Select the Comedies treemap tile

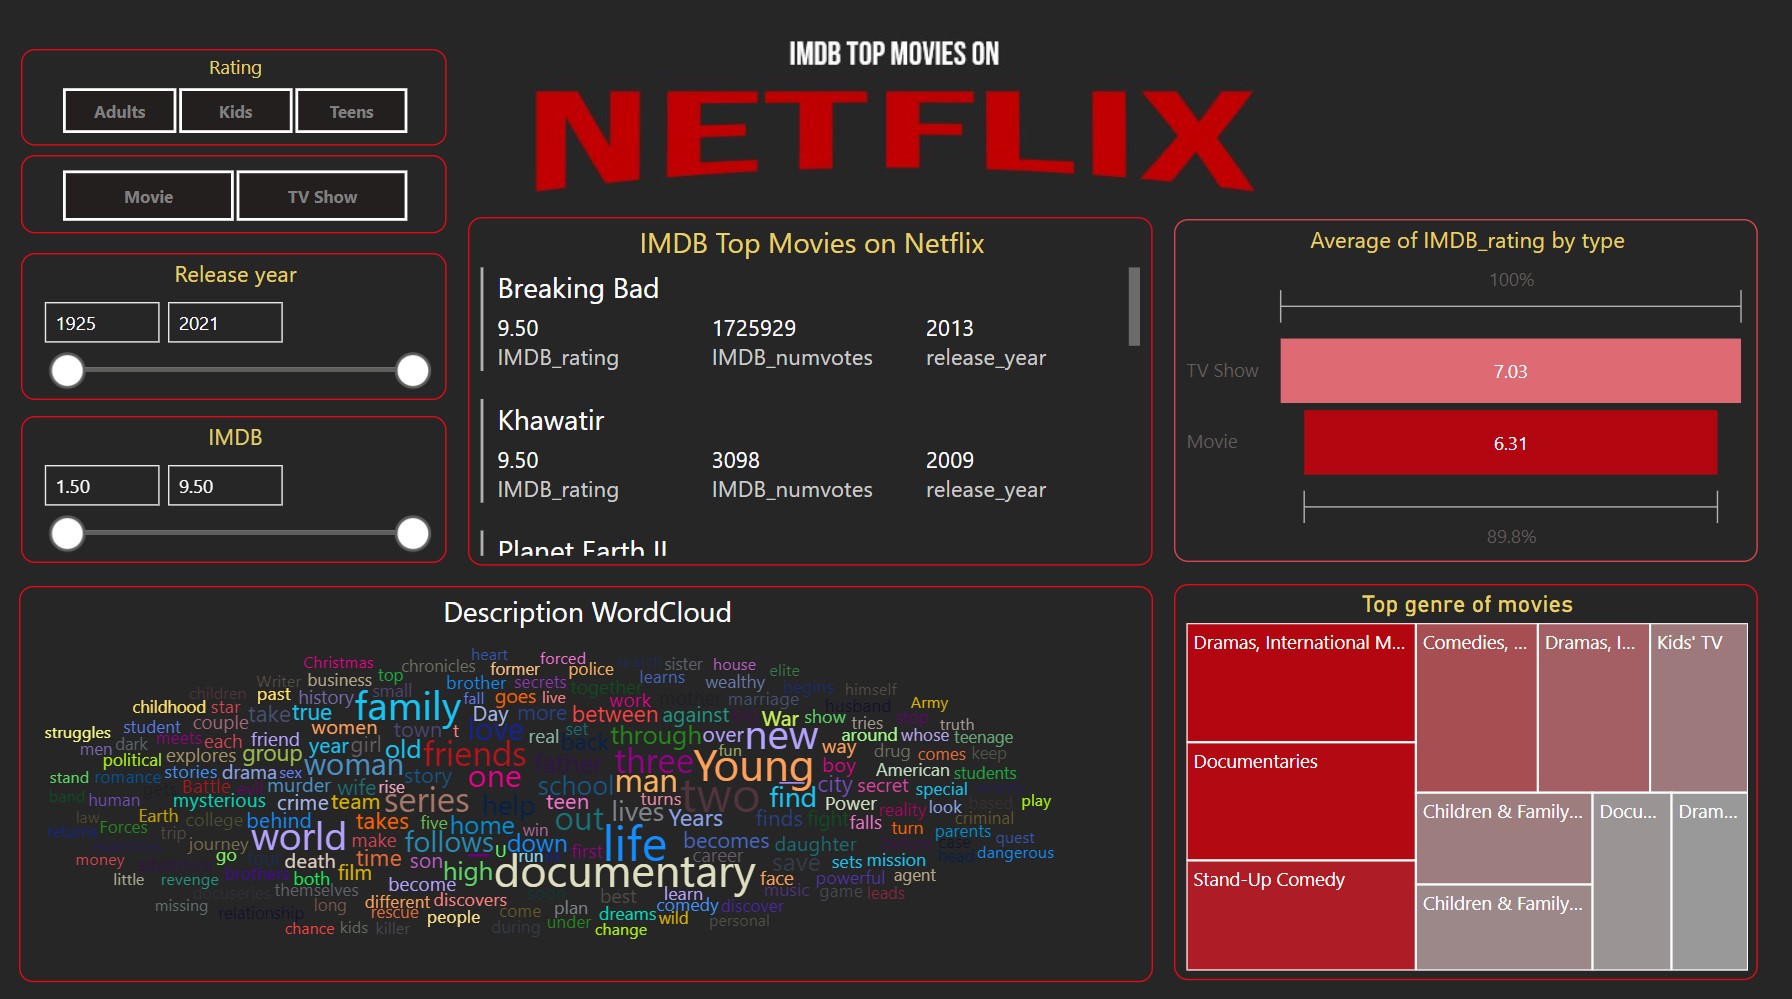click(x=1476, y=708)
